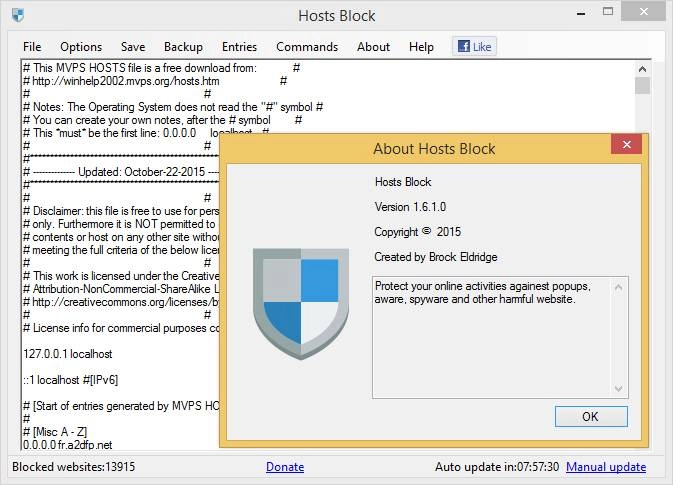This screenshot has width=673, height=485.
Task: Click the 'Notes: The Operating System' line
Action: tap(173, 107)
